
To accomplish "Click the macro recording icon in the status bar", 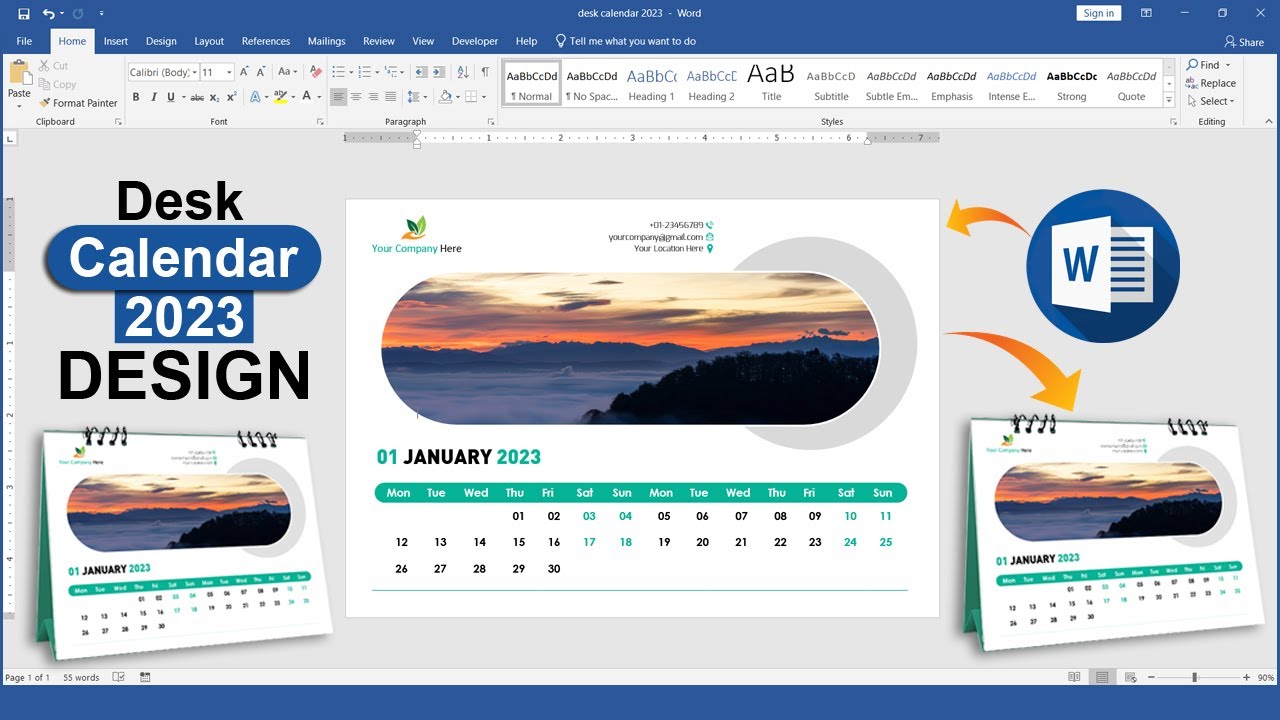I will tap(145, 677).
